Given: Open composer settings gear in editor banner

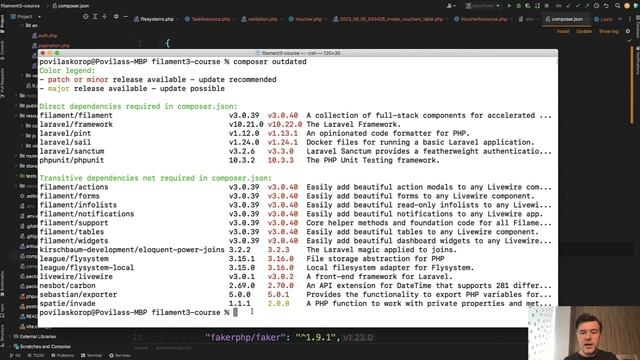Looking at the screenshot, I should (x=628, y=31).
